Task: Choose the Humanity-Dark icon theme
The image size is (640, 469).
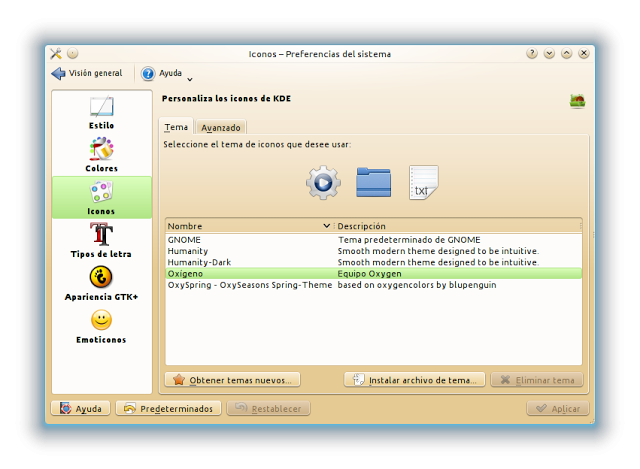Action: [200, 262]
